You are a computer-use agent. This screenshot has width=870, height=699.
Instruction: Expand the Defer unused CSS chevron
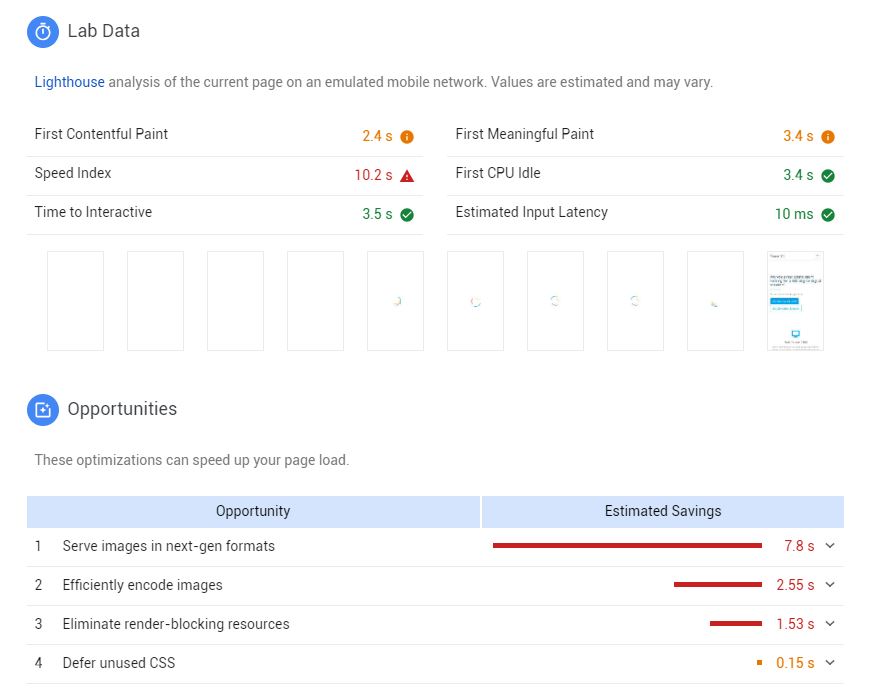click(830, 662)
